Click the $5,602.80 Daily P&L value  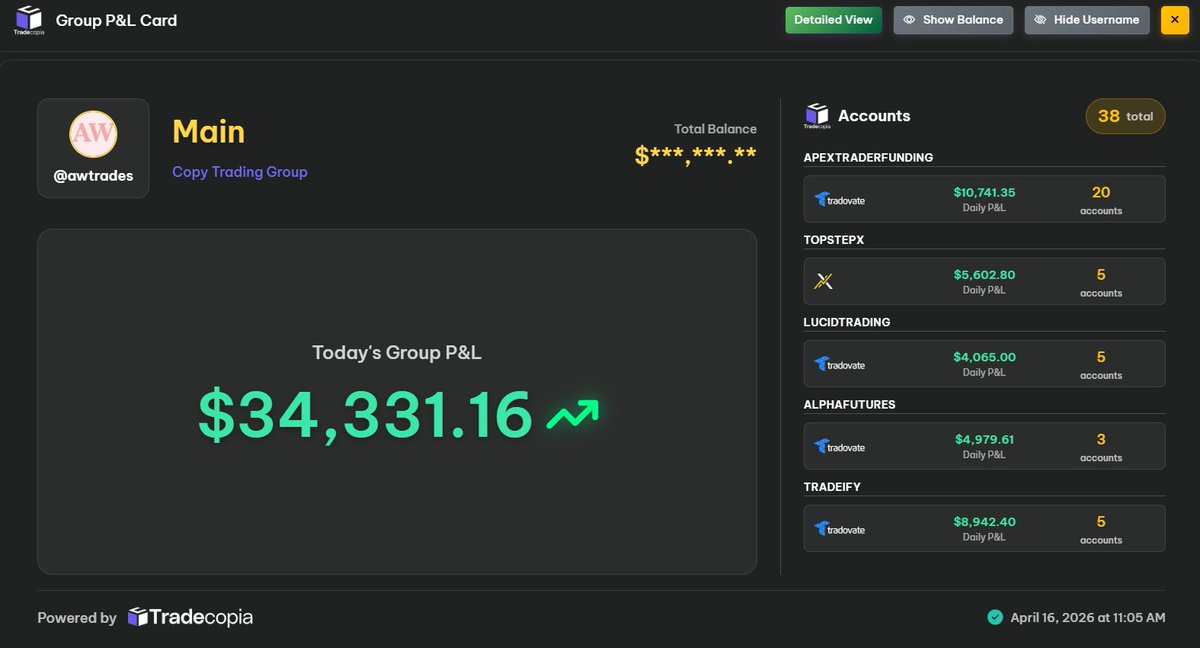pos(984,275)
